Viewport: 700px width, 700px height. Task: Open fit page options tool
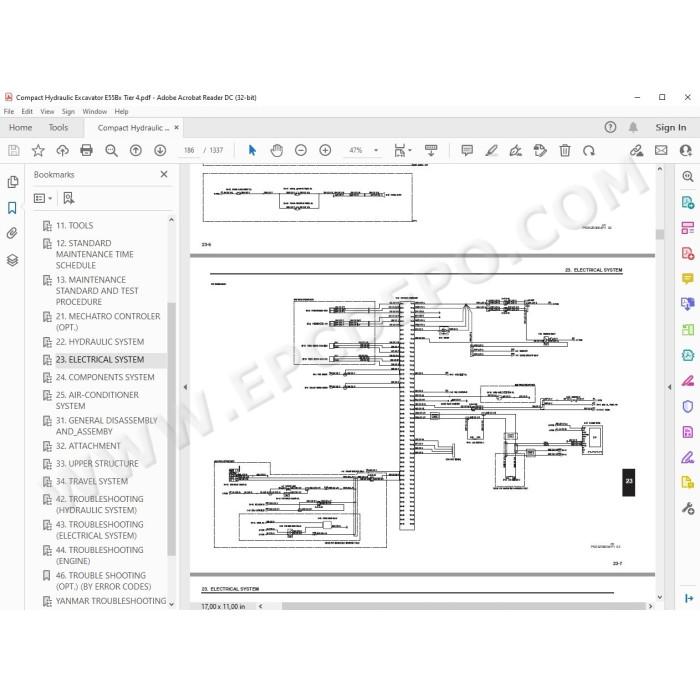click(x=402, y=150)
